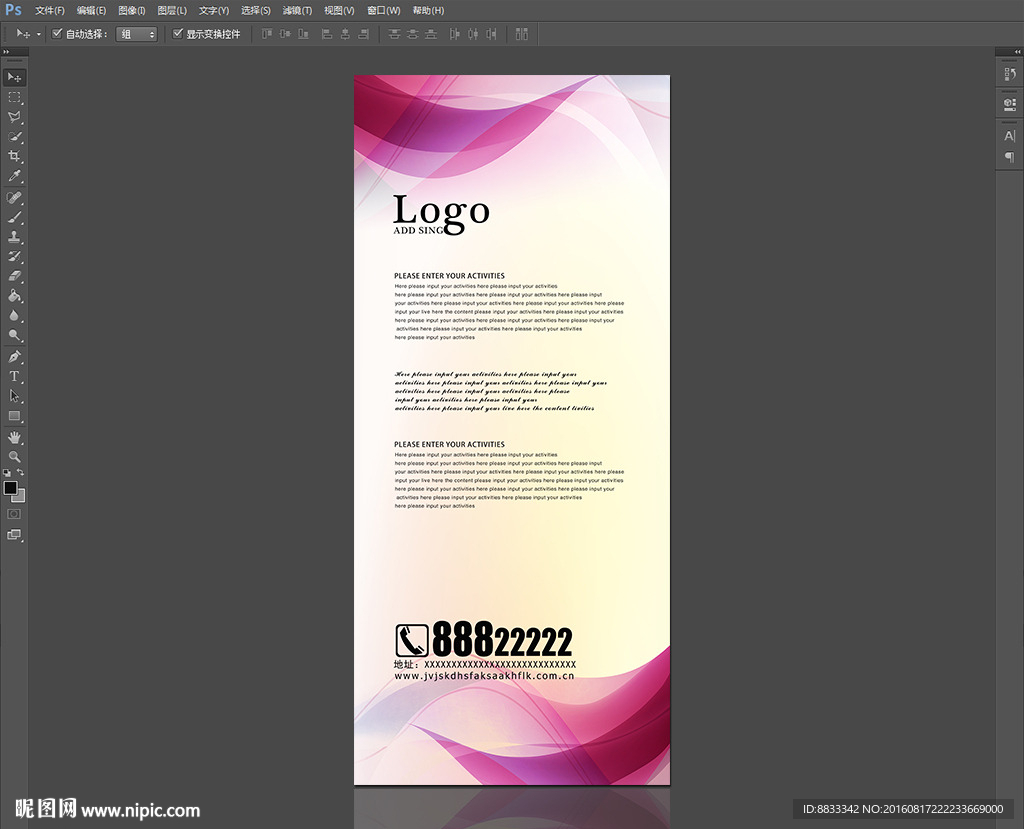Open the 文字(Y) menu
The width and height of the screenshot is (1024, 829).
pyautogui.click(x=214, y=10)
